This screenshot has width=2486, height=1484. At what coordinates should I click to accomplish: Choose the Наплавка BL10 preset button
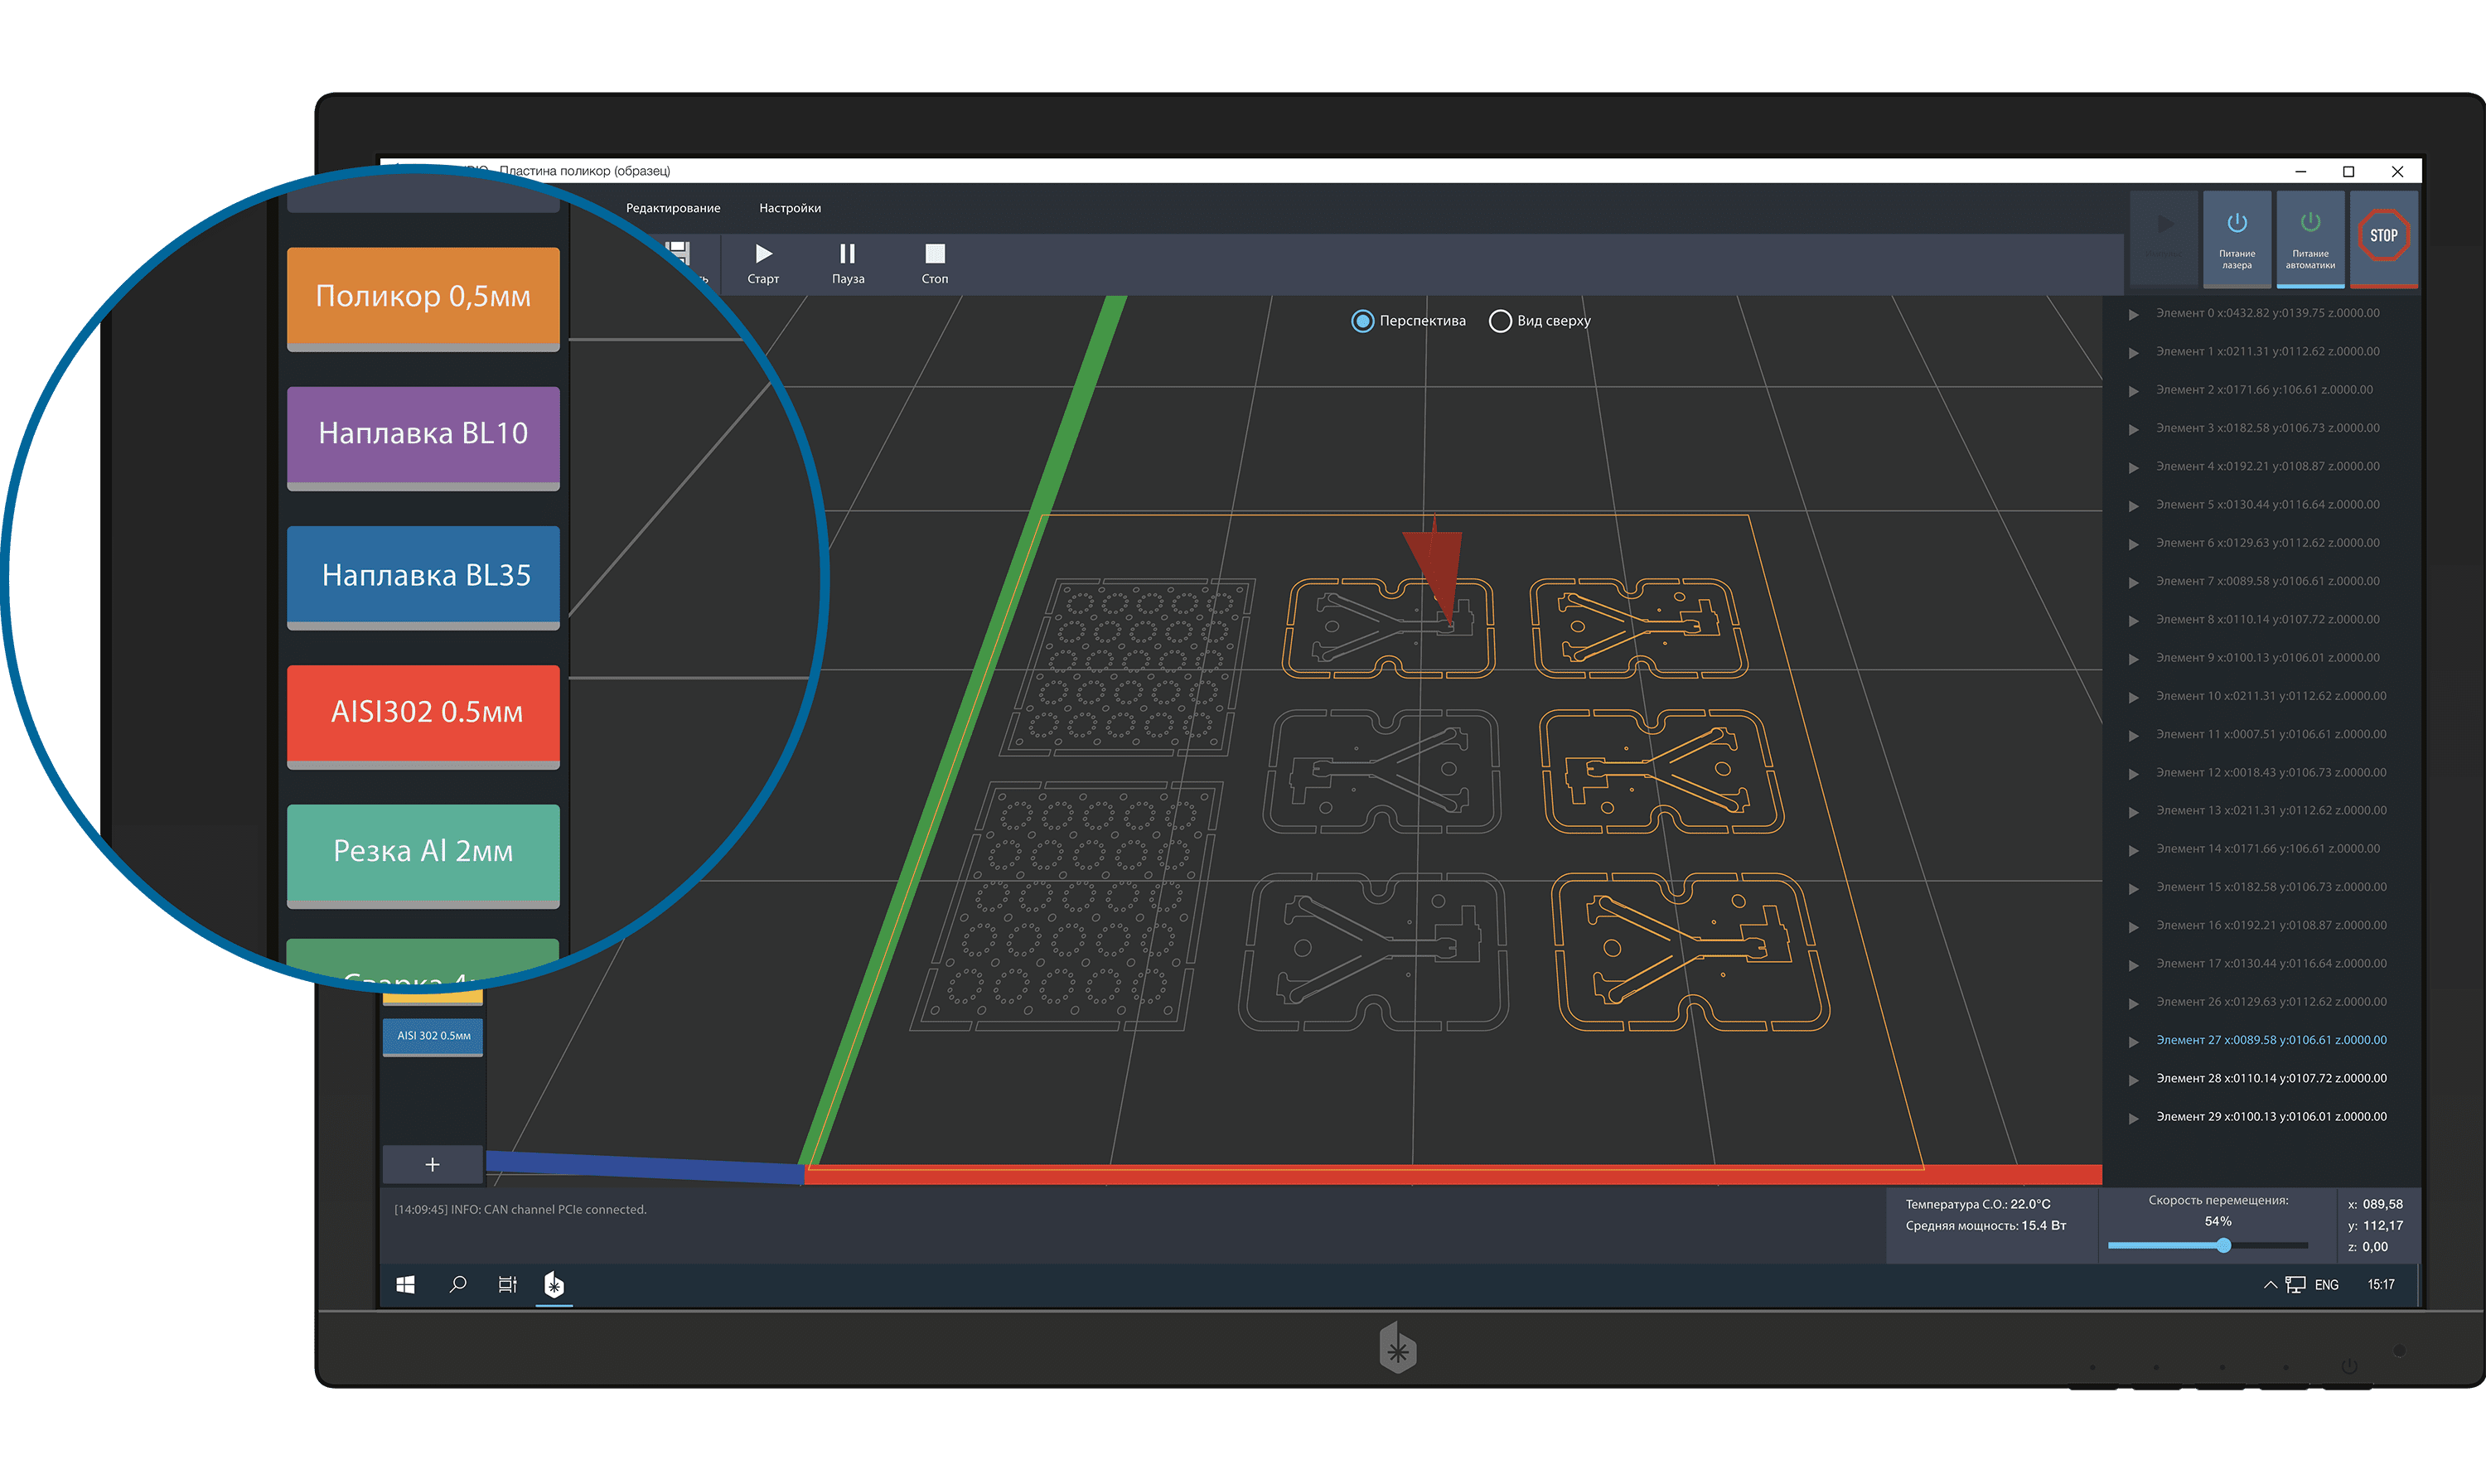423,438
